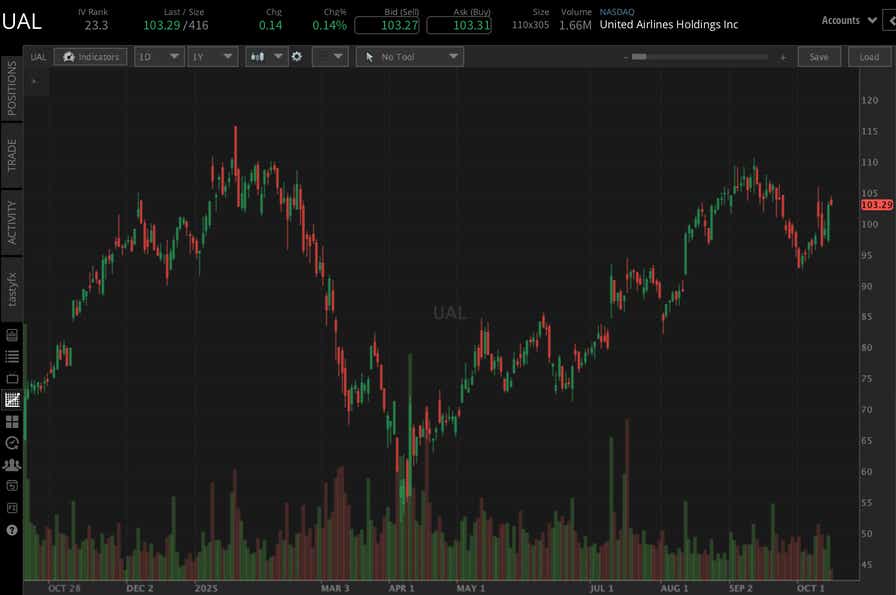Open the candlestick chart type dropdown
896x595 pixels.
[266, 57]
